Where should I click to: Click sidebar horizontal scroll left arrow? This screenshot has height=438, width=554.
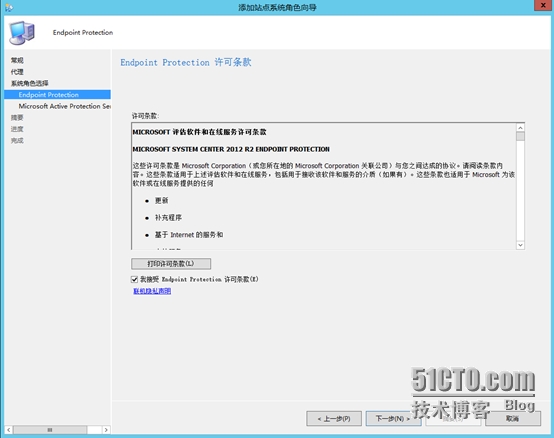pyautogui.click(x=8, y=430)
